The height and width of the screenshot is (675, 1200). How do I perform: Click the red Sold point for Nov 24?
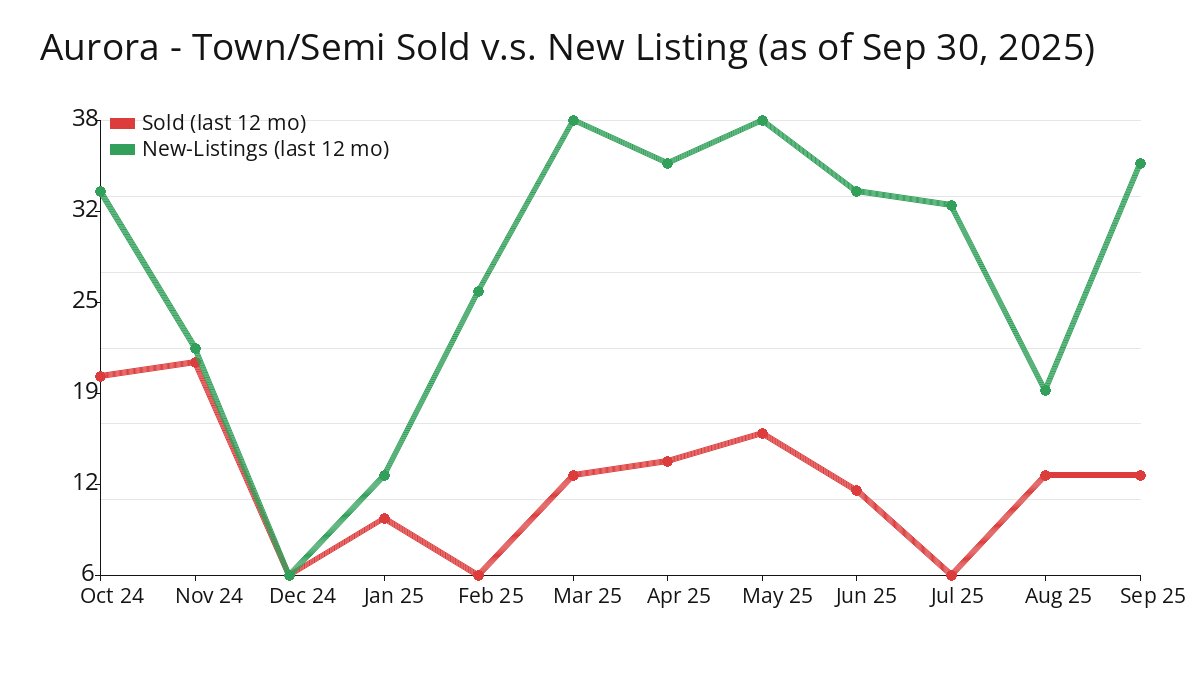pos(195,362)
